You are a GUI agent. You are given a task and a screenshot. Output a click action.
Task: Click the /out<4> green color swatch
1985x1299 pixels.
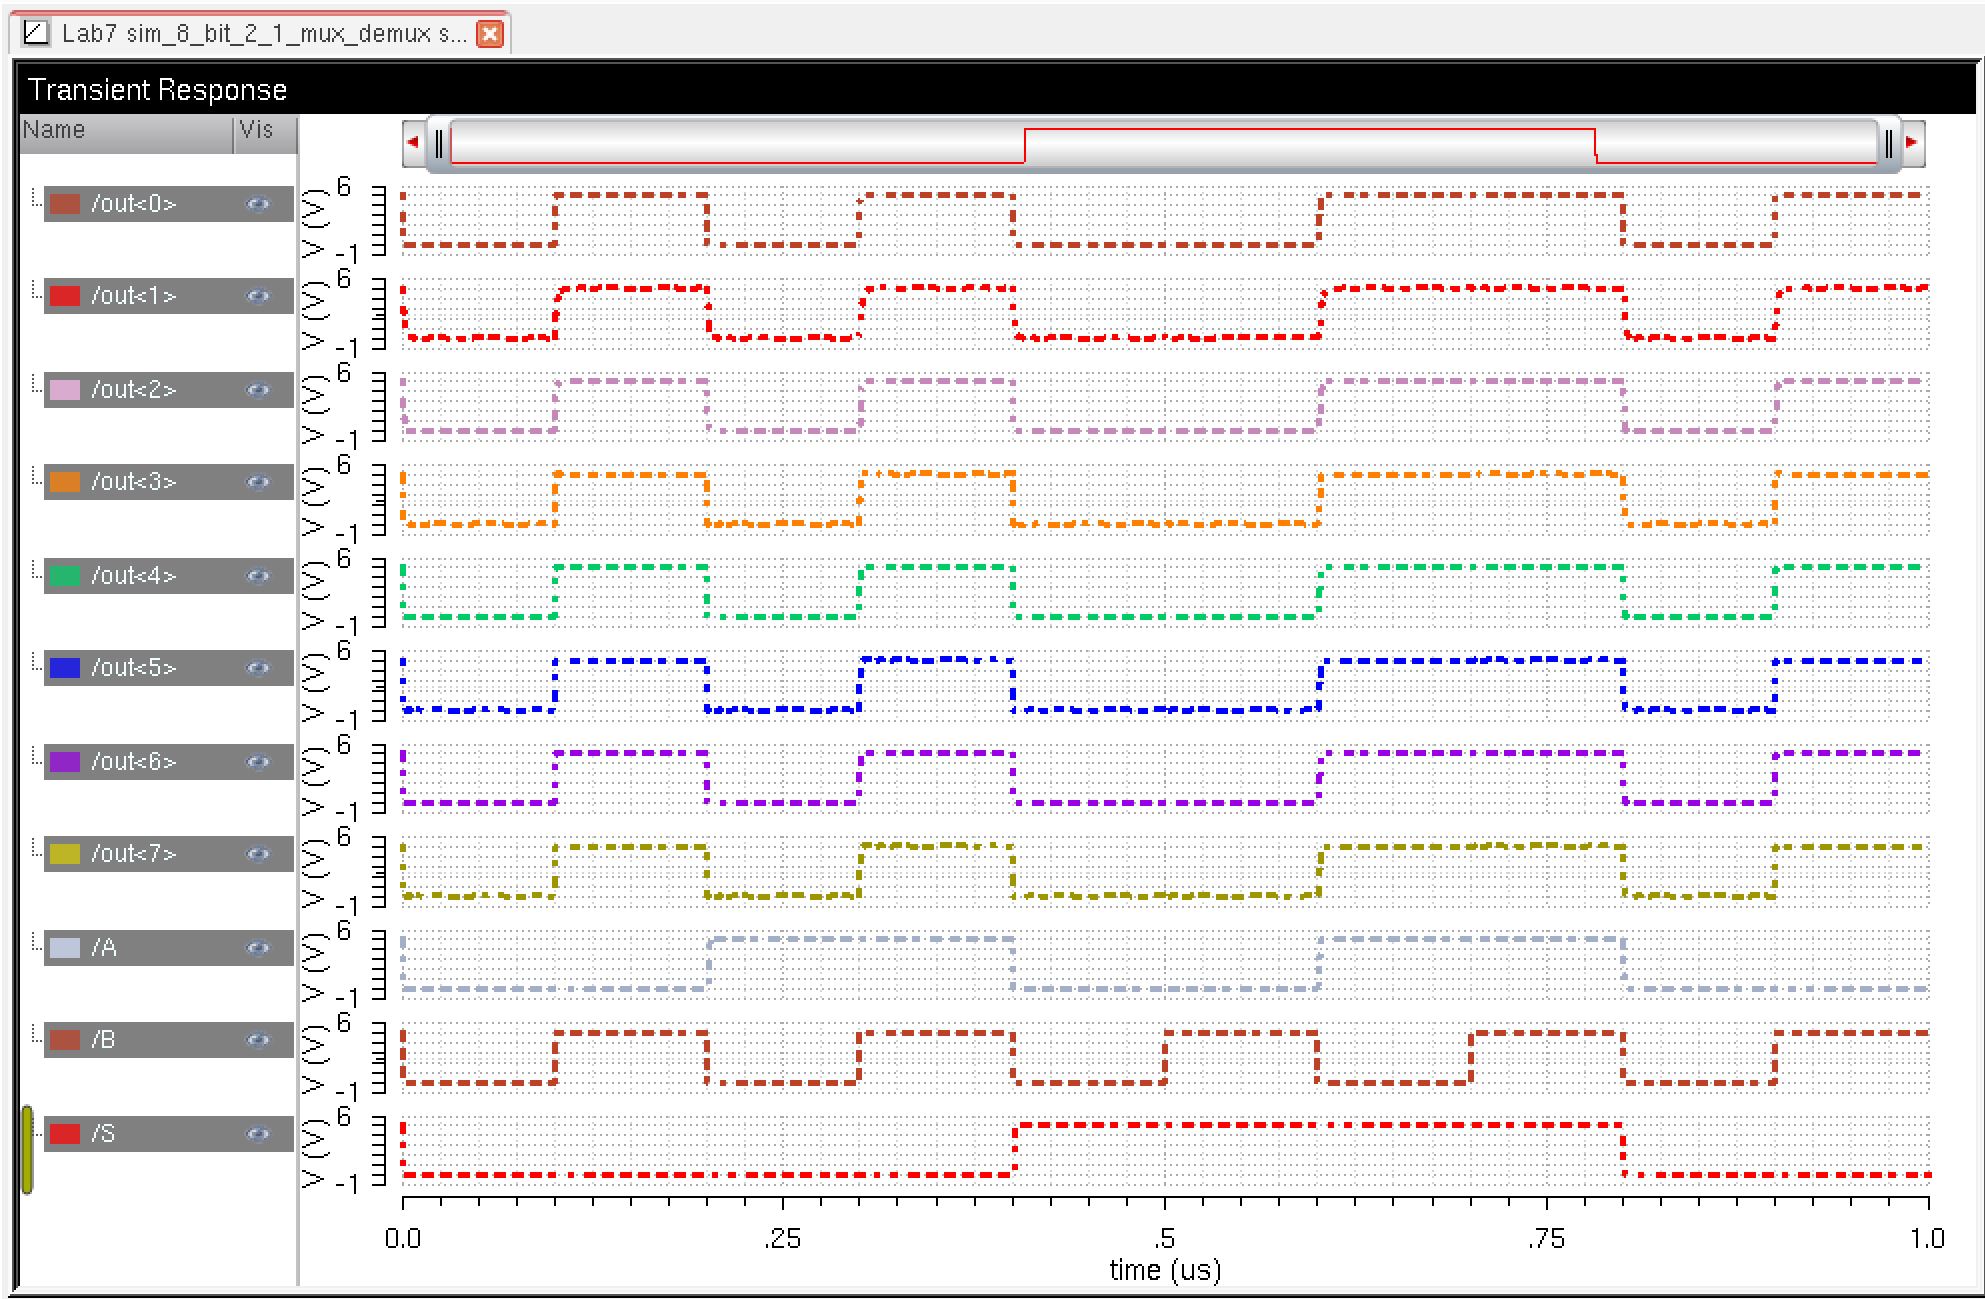(65, 576)
